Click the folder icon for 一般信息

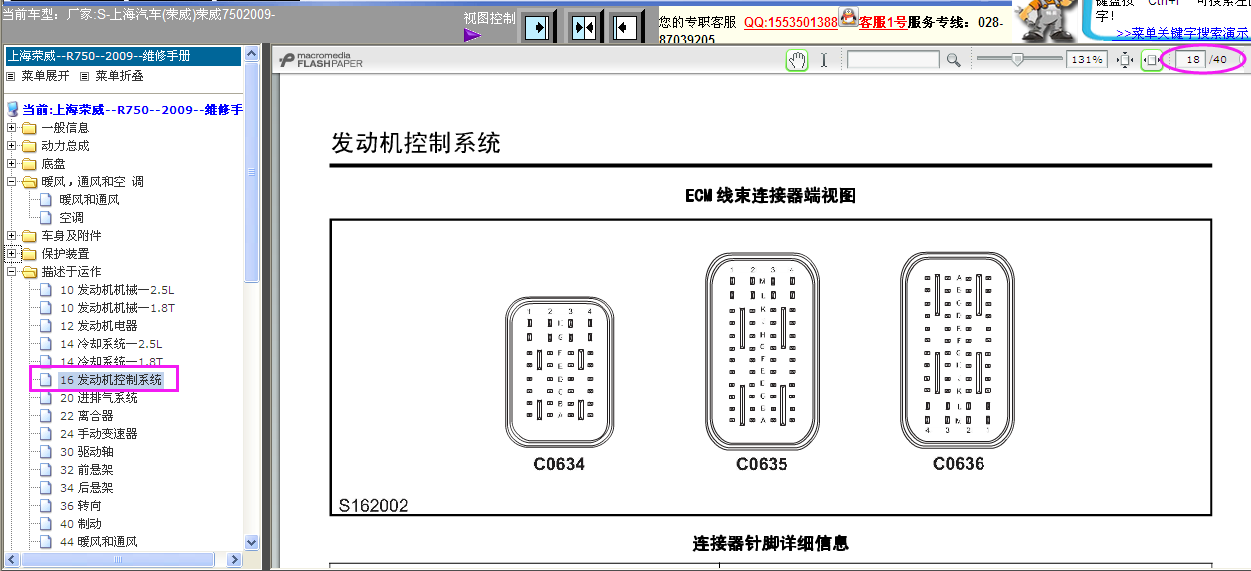point(29,128)
